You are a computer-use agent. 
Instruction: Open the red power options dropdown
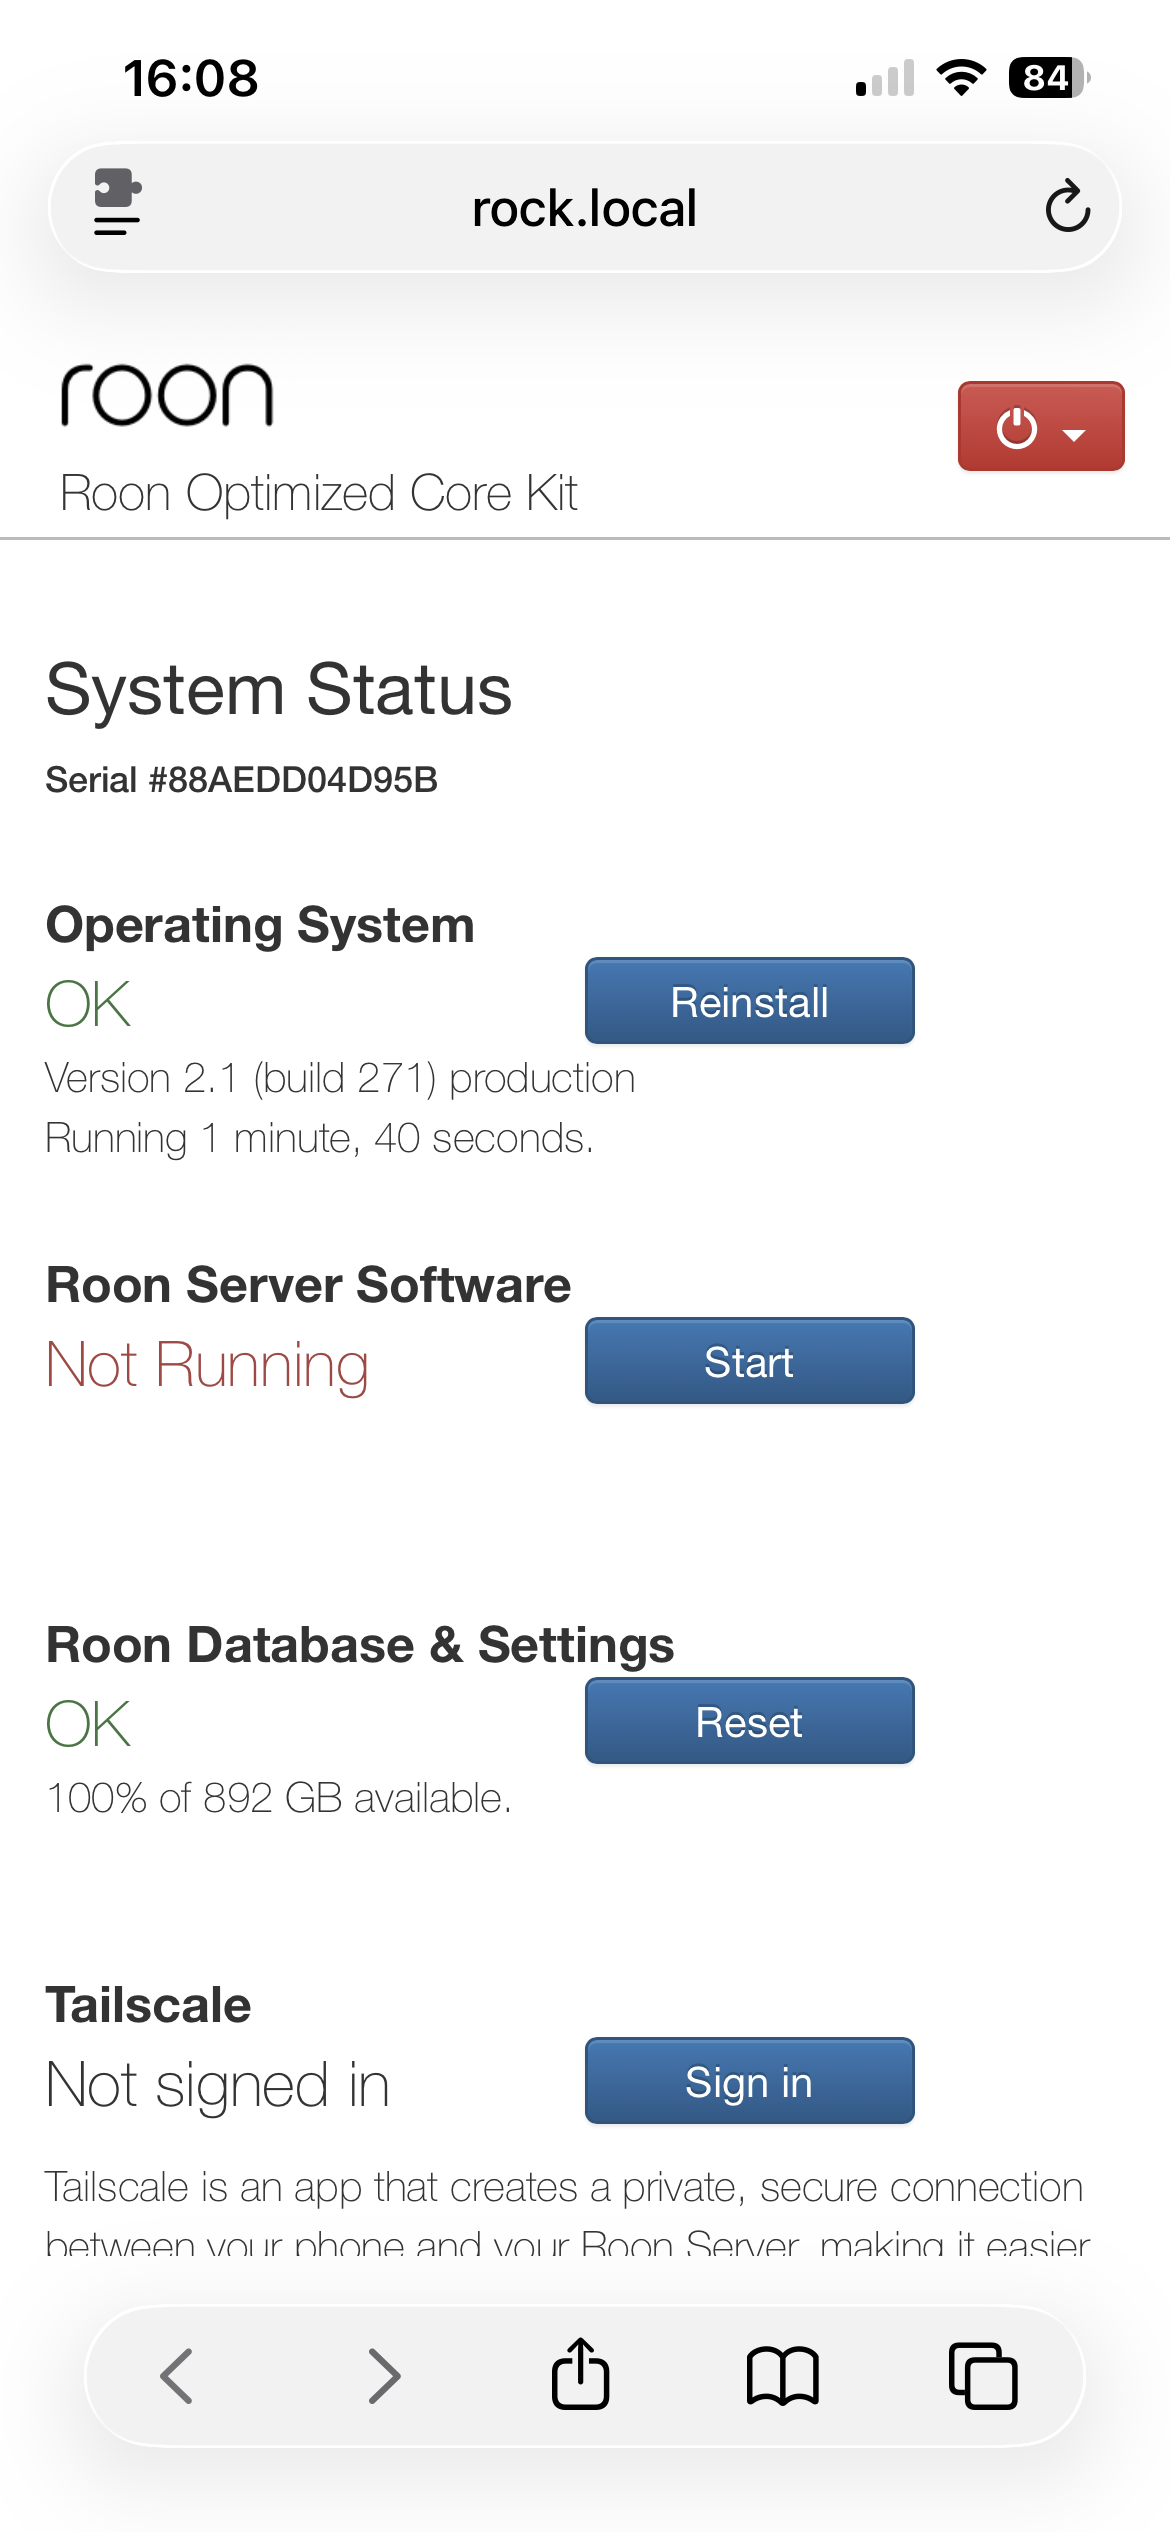click(x=1041, y=426)
